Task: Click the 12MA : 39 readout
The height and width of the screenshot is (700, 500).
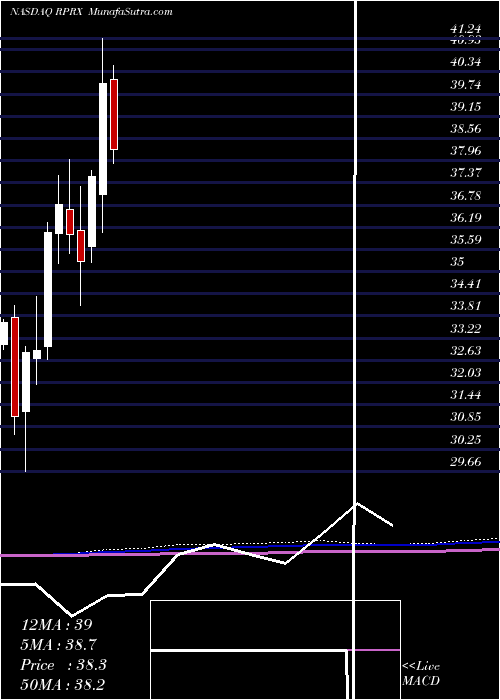Action: (57, 625)
